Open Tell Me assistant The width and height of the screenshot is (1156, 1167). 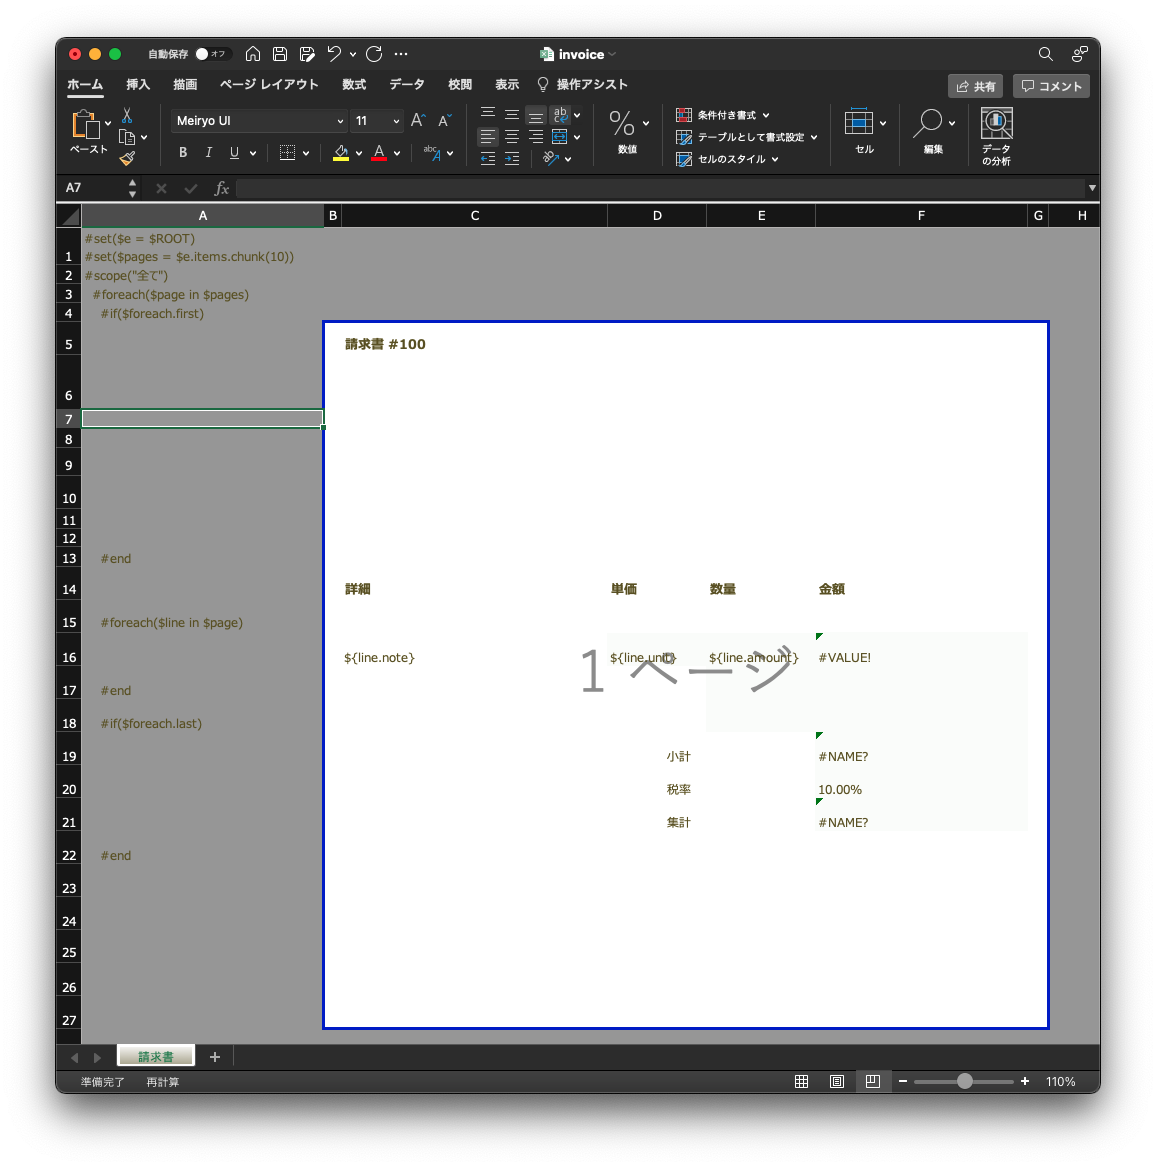[x=582, y=85]
